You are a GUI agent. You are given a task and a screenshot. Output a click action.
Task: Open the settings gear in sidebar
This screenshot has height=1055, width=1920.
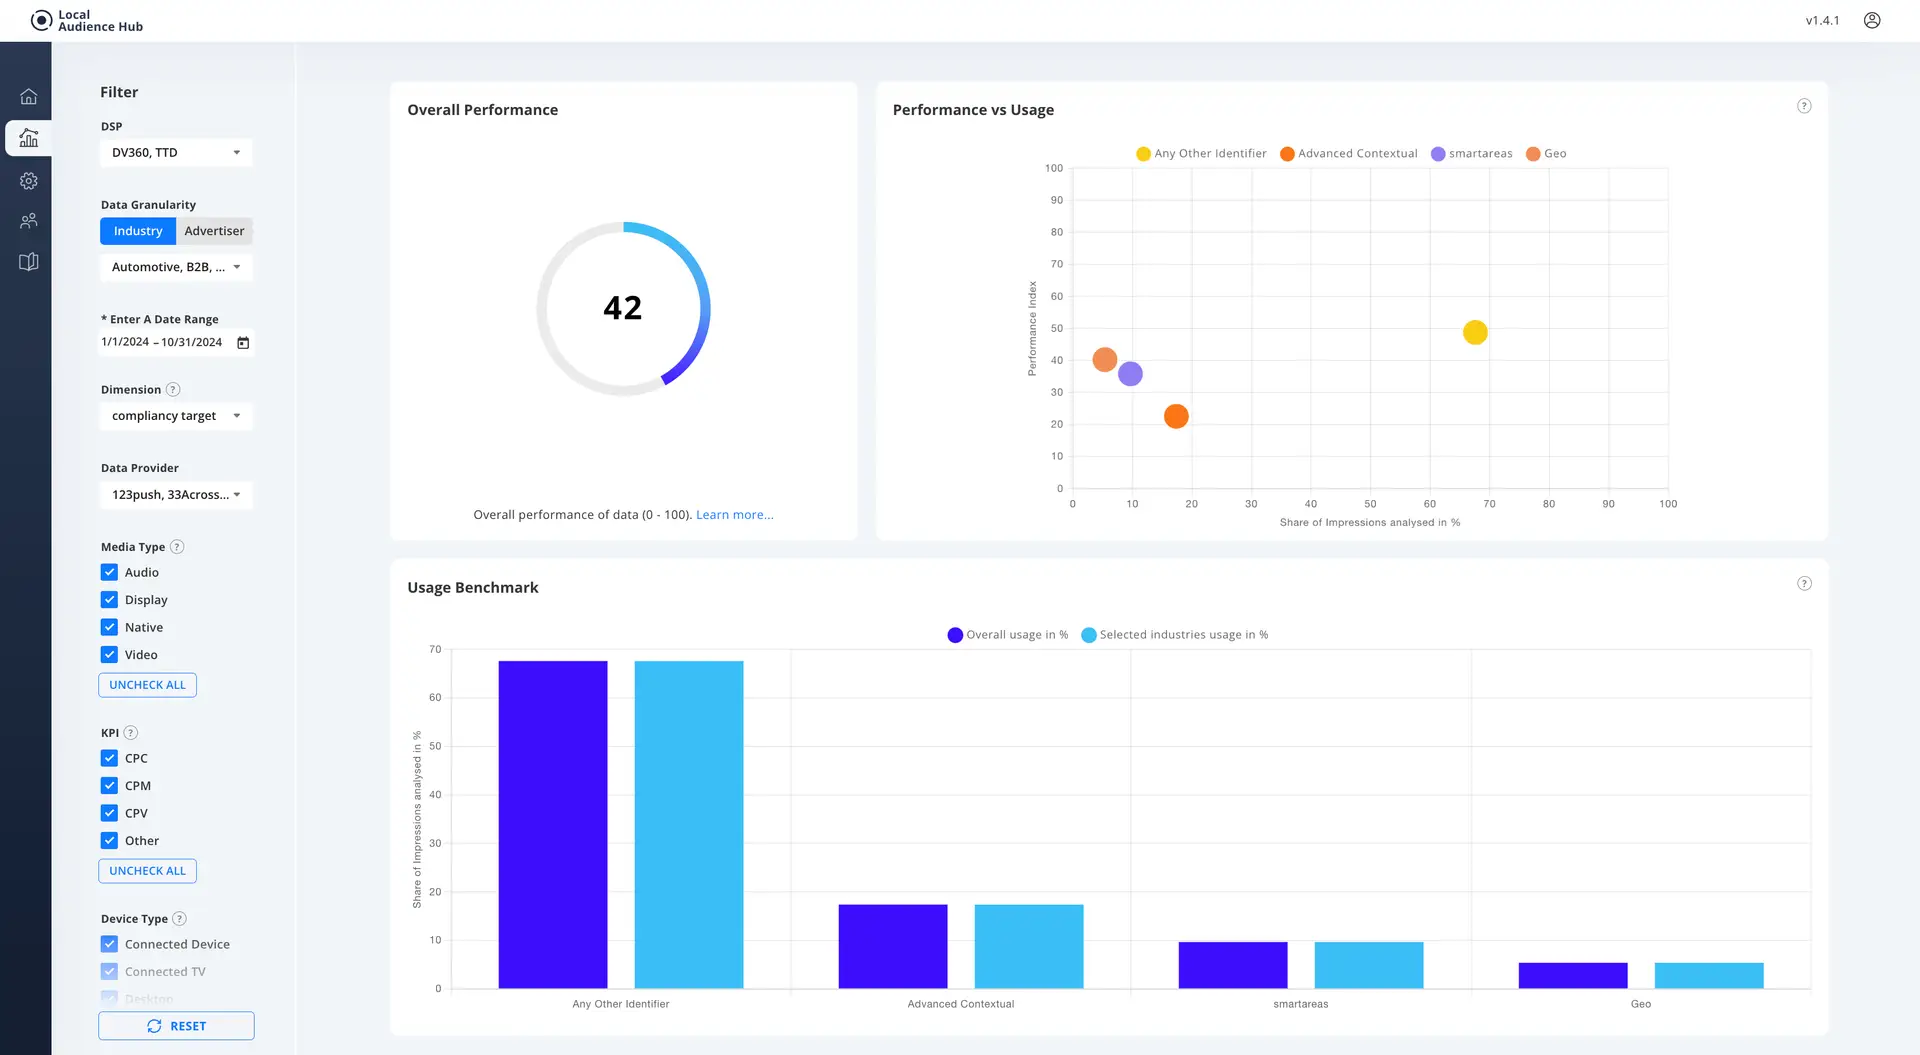[29, 181]
